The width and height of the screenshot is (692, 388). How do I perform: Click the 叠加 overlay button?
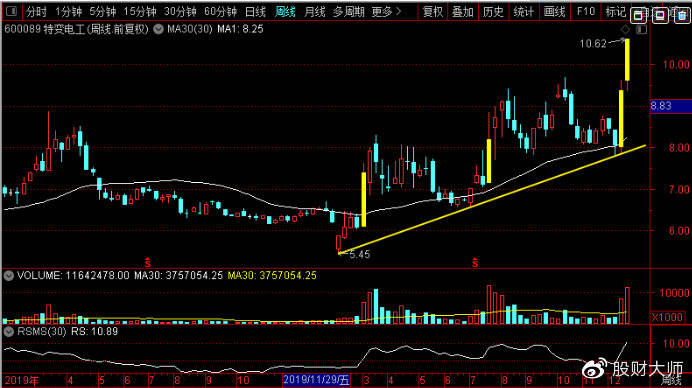463,12
